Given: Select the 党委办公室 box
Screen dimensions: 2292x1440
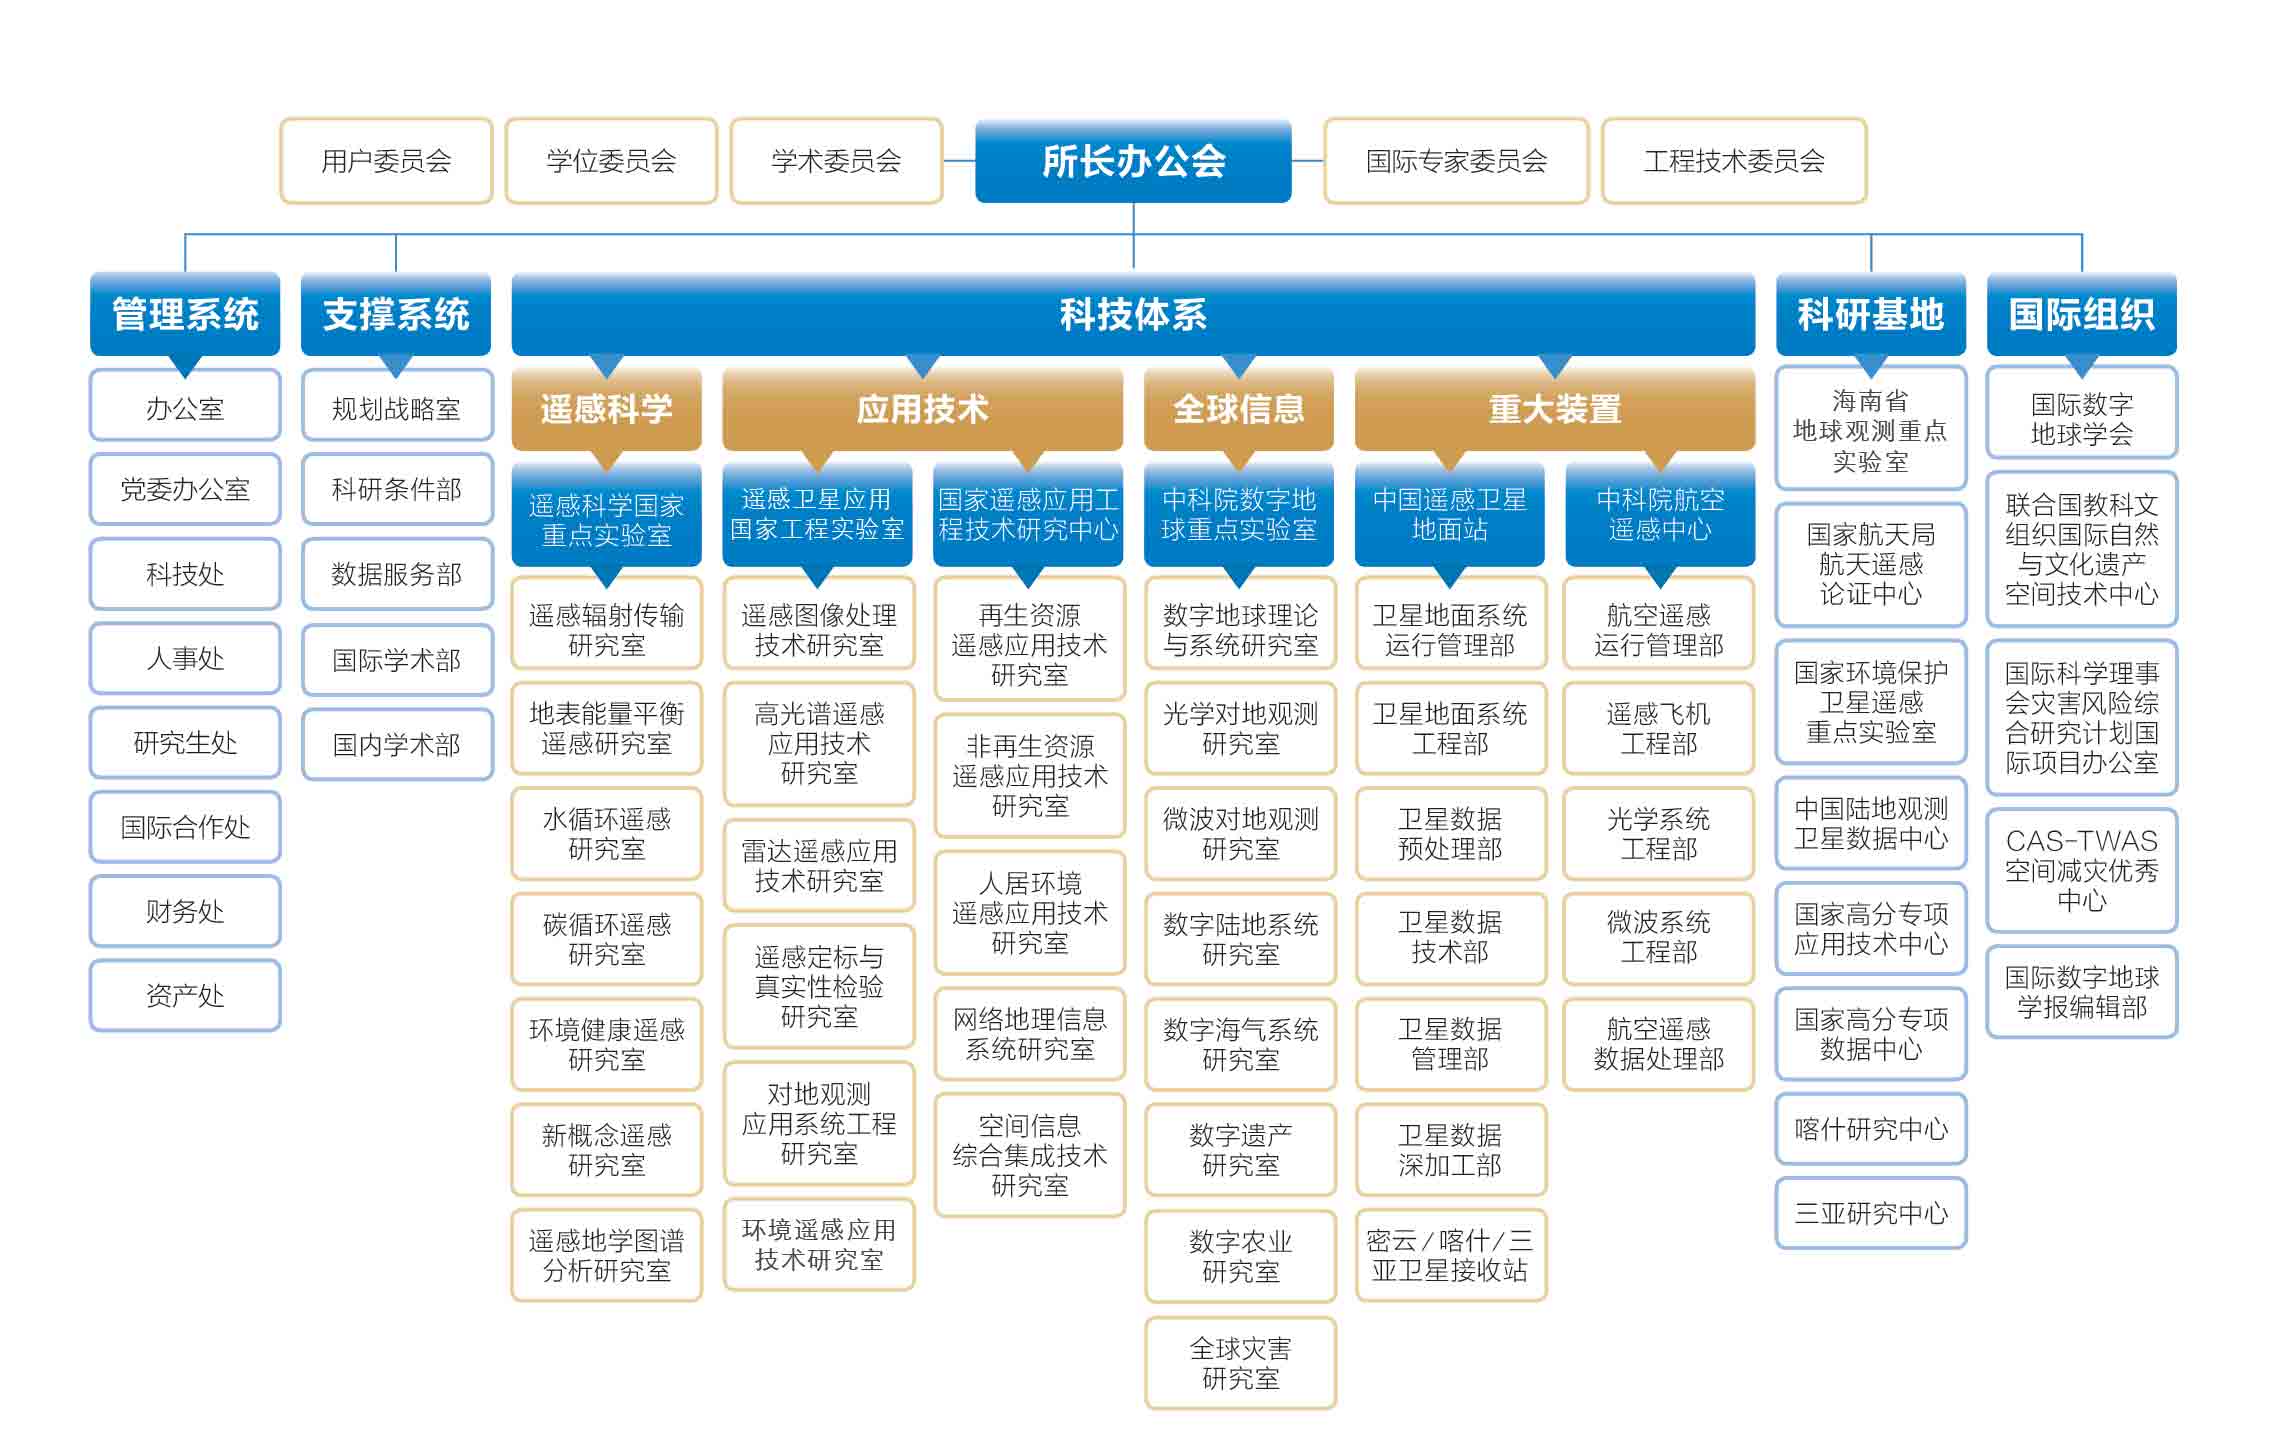Looking at the screenshot, I should pyautogui.click(x=185, y=489).
